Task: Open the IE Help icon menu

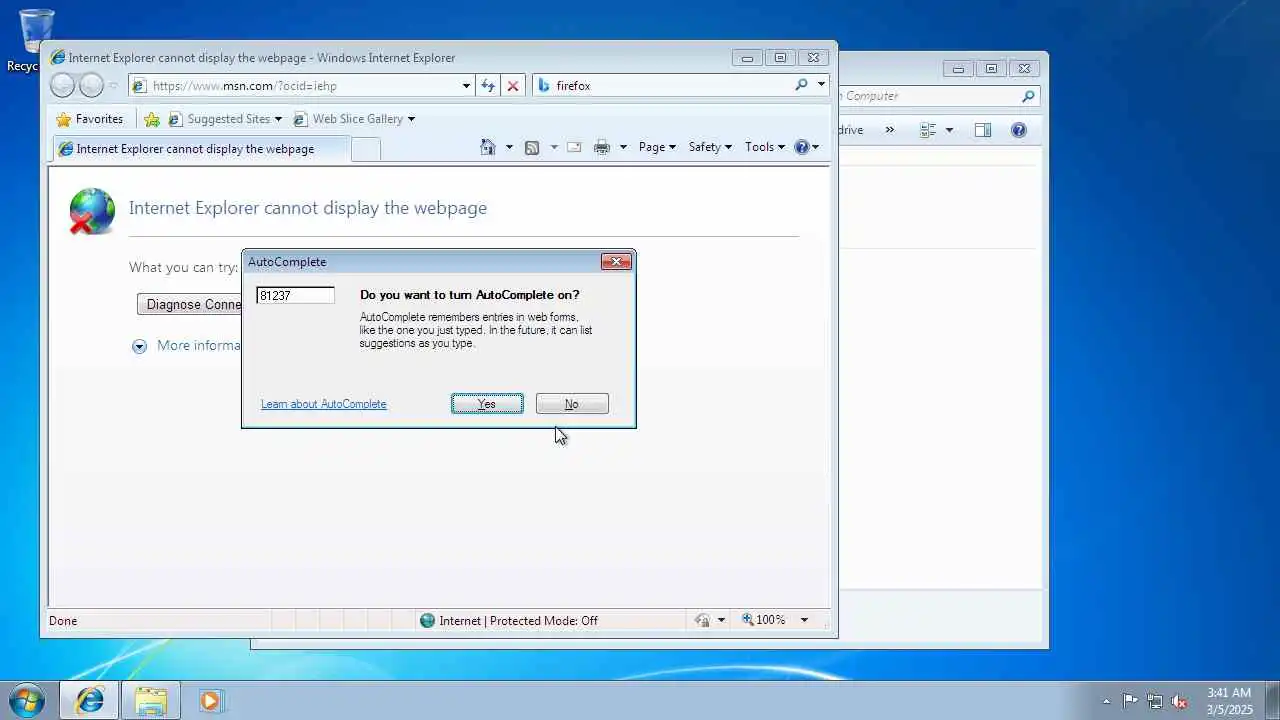Action: pyautogui.click(x=806, y=147)
